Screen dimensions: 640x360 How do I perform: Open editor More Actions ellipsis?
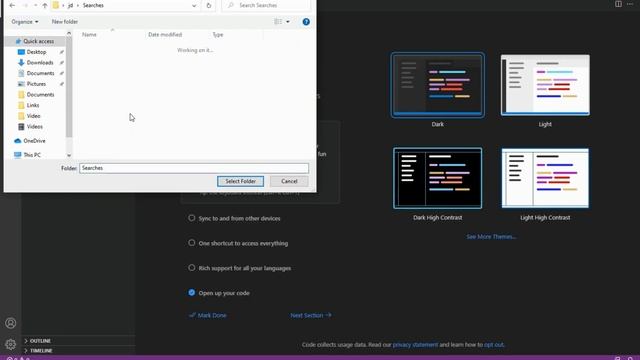click(630, 4)
